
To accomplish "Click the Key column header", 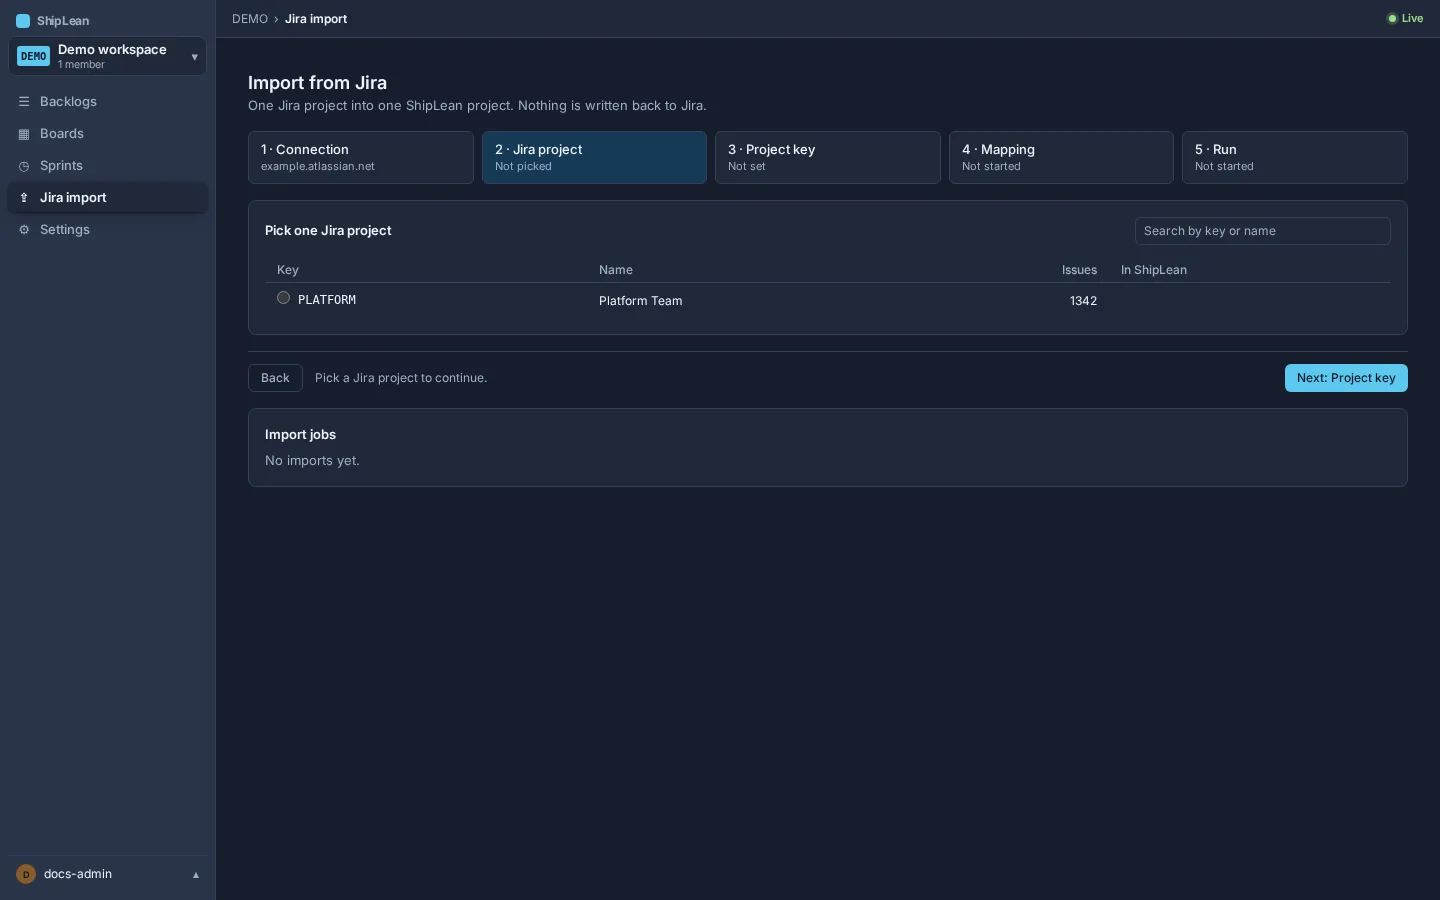I will (288, 270).
